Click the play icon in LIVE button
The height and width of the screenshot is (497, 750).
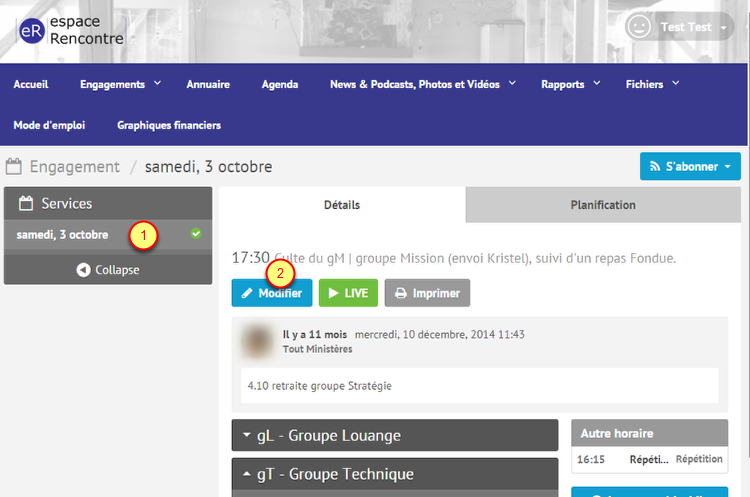tap(333, 293)
